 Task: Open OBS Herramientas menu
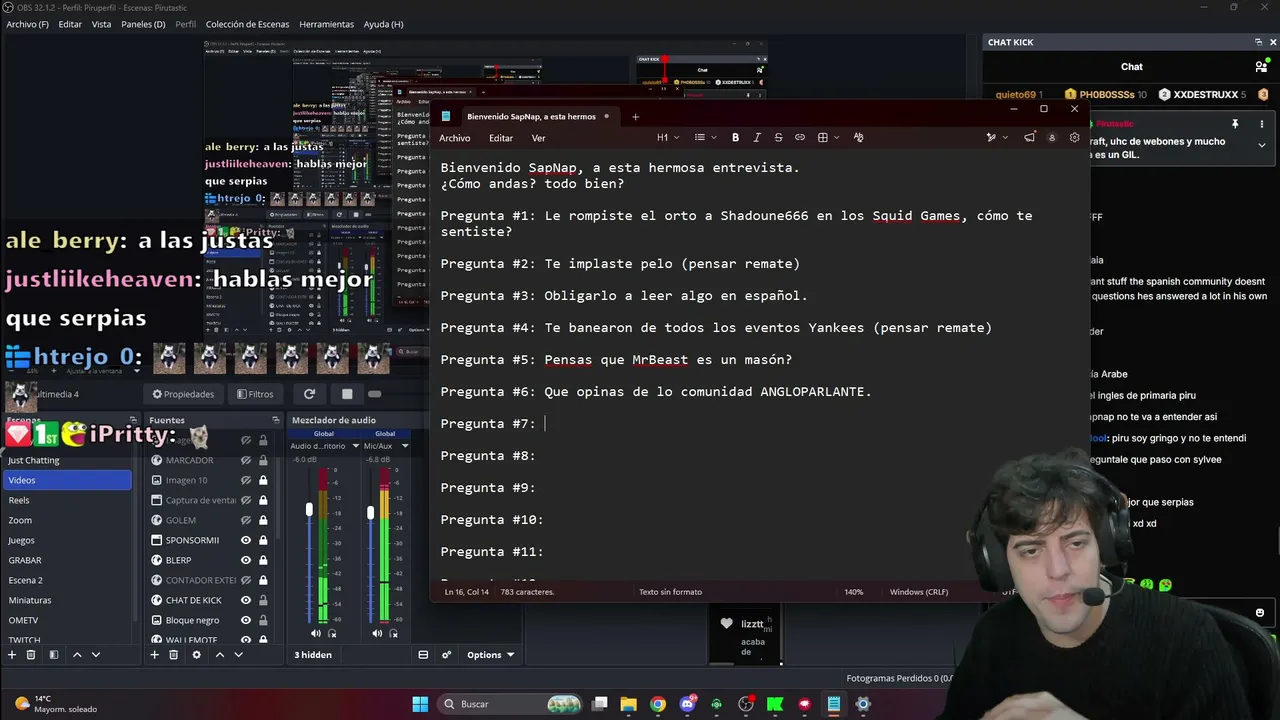pyautogui.click(x=327, y=24)
